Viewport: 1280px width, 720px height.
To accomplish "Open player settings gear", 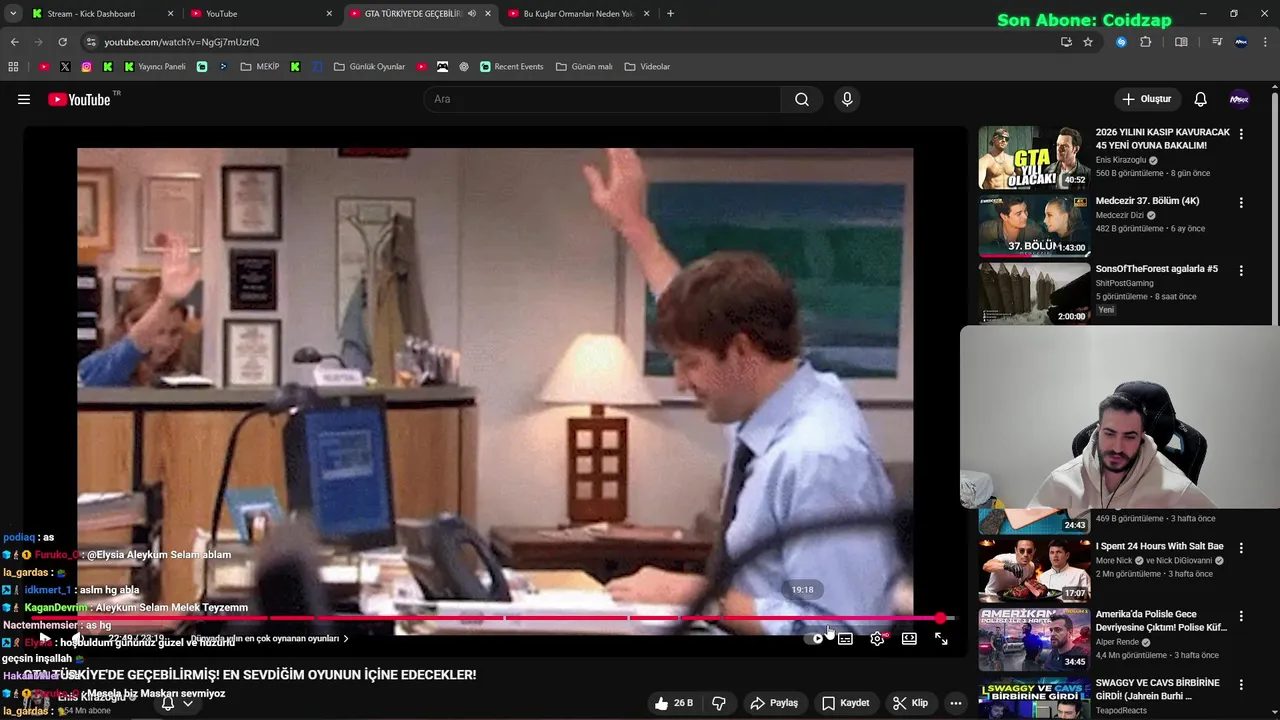I will pyautogui.click(x=877, y=638).
